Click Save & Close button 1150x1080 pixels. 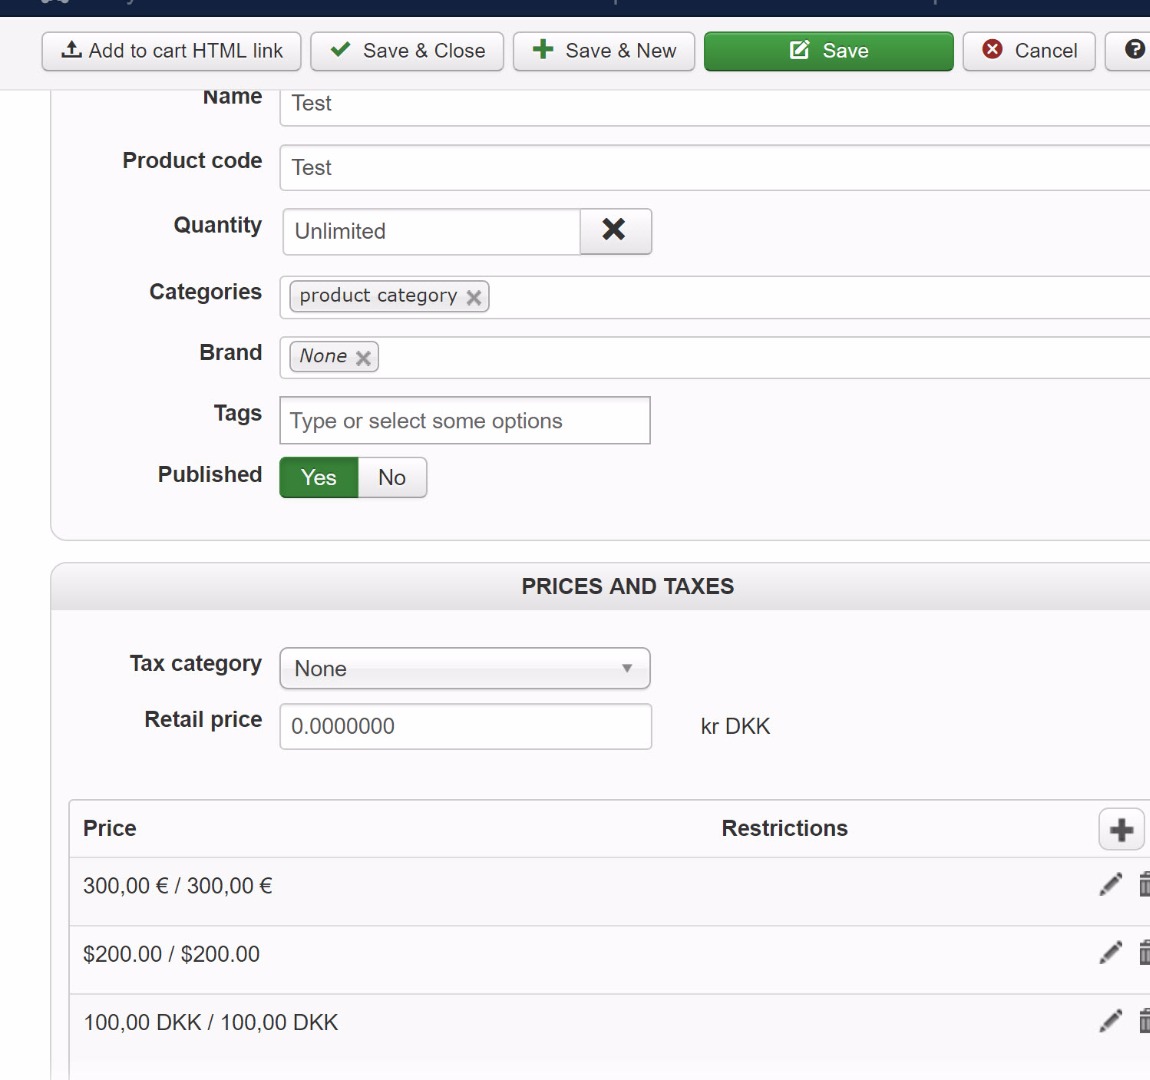point(407,51)
